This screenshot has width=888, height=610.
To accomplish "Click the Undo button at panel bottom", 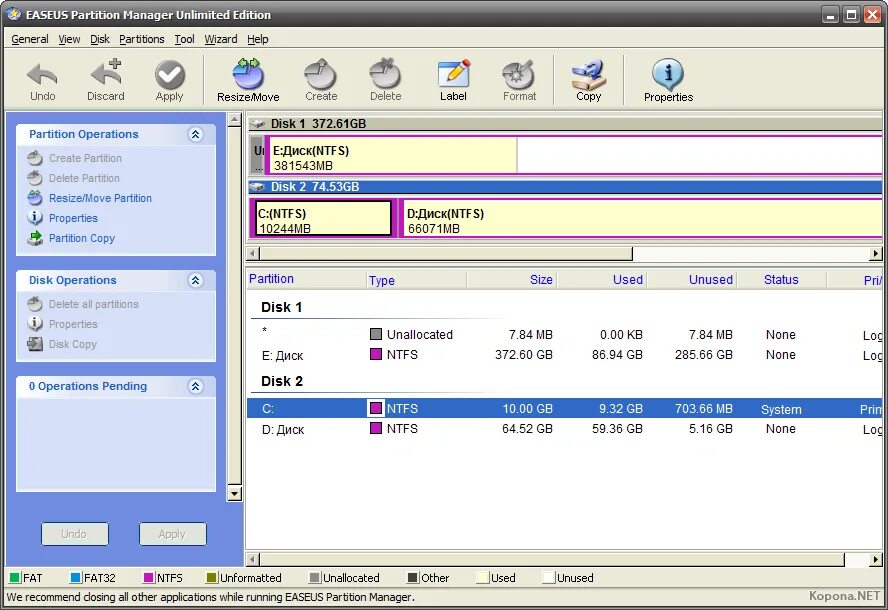I will [74, 534].
